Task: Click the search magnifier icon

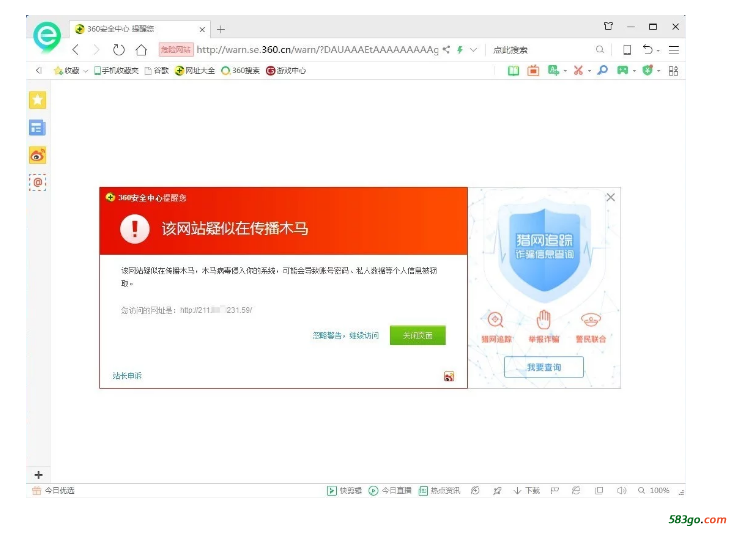Action: click(x=600, y=49)
